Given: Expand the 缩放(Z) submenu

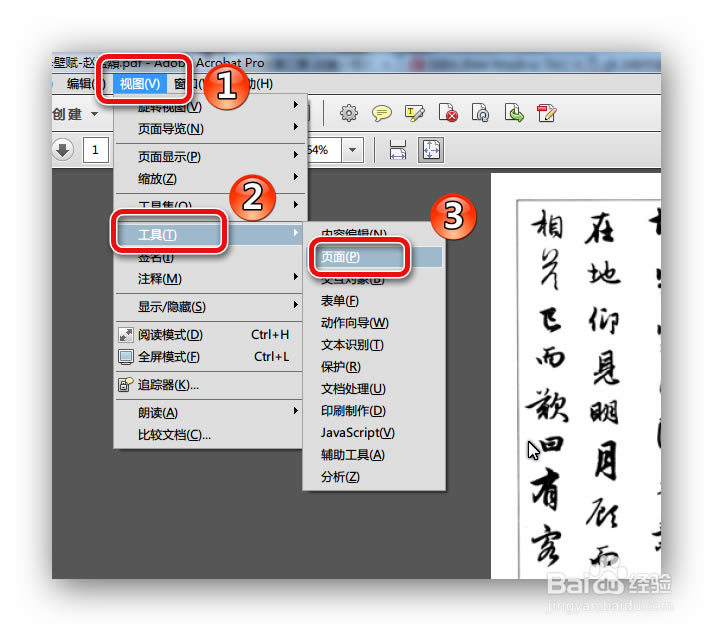Looking at the screenshot, I should 296,176.
